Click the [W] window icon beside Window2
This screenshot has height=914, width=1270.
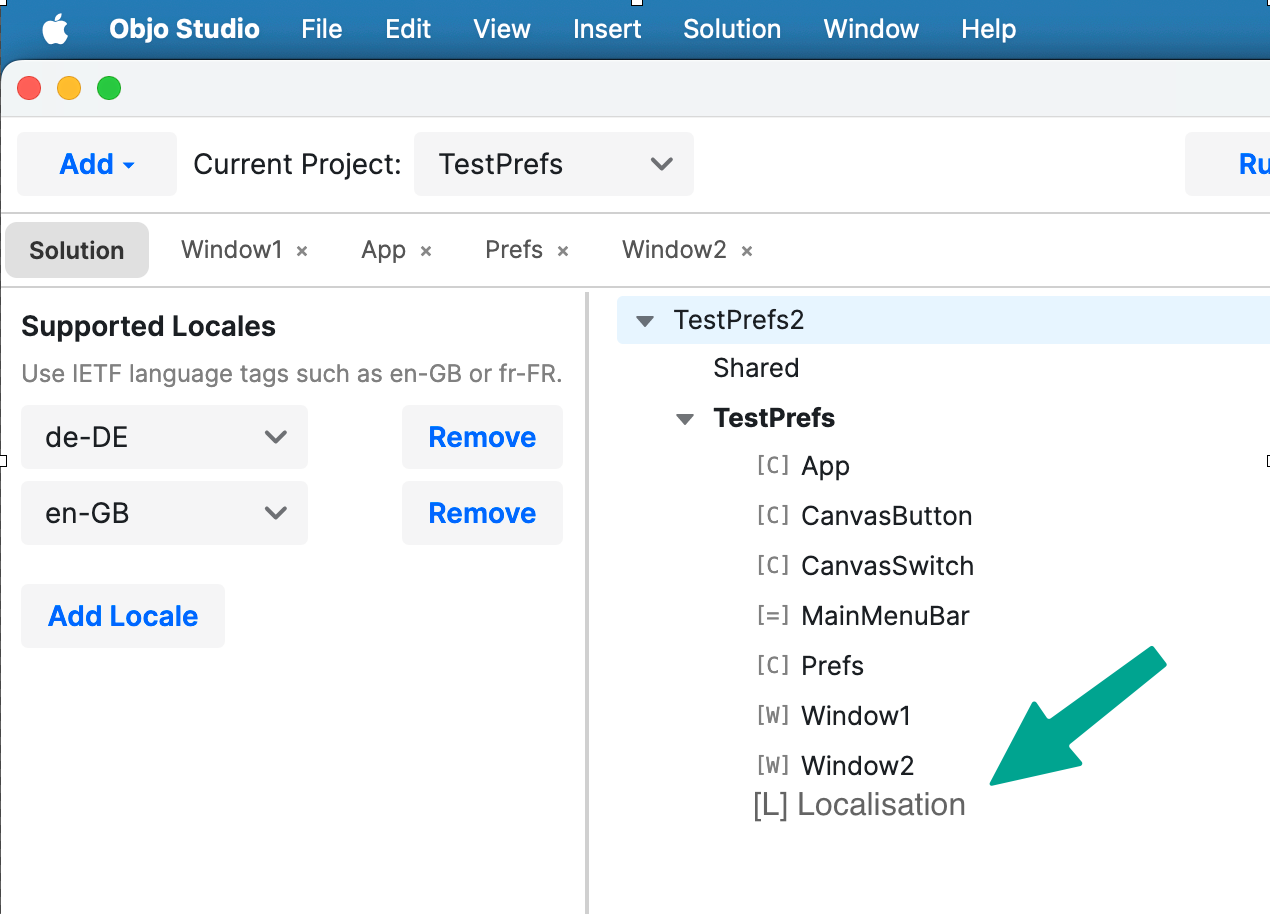coord(773,765)
